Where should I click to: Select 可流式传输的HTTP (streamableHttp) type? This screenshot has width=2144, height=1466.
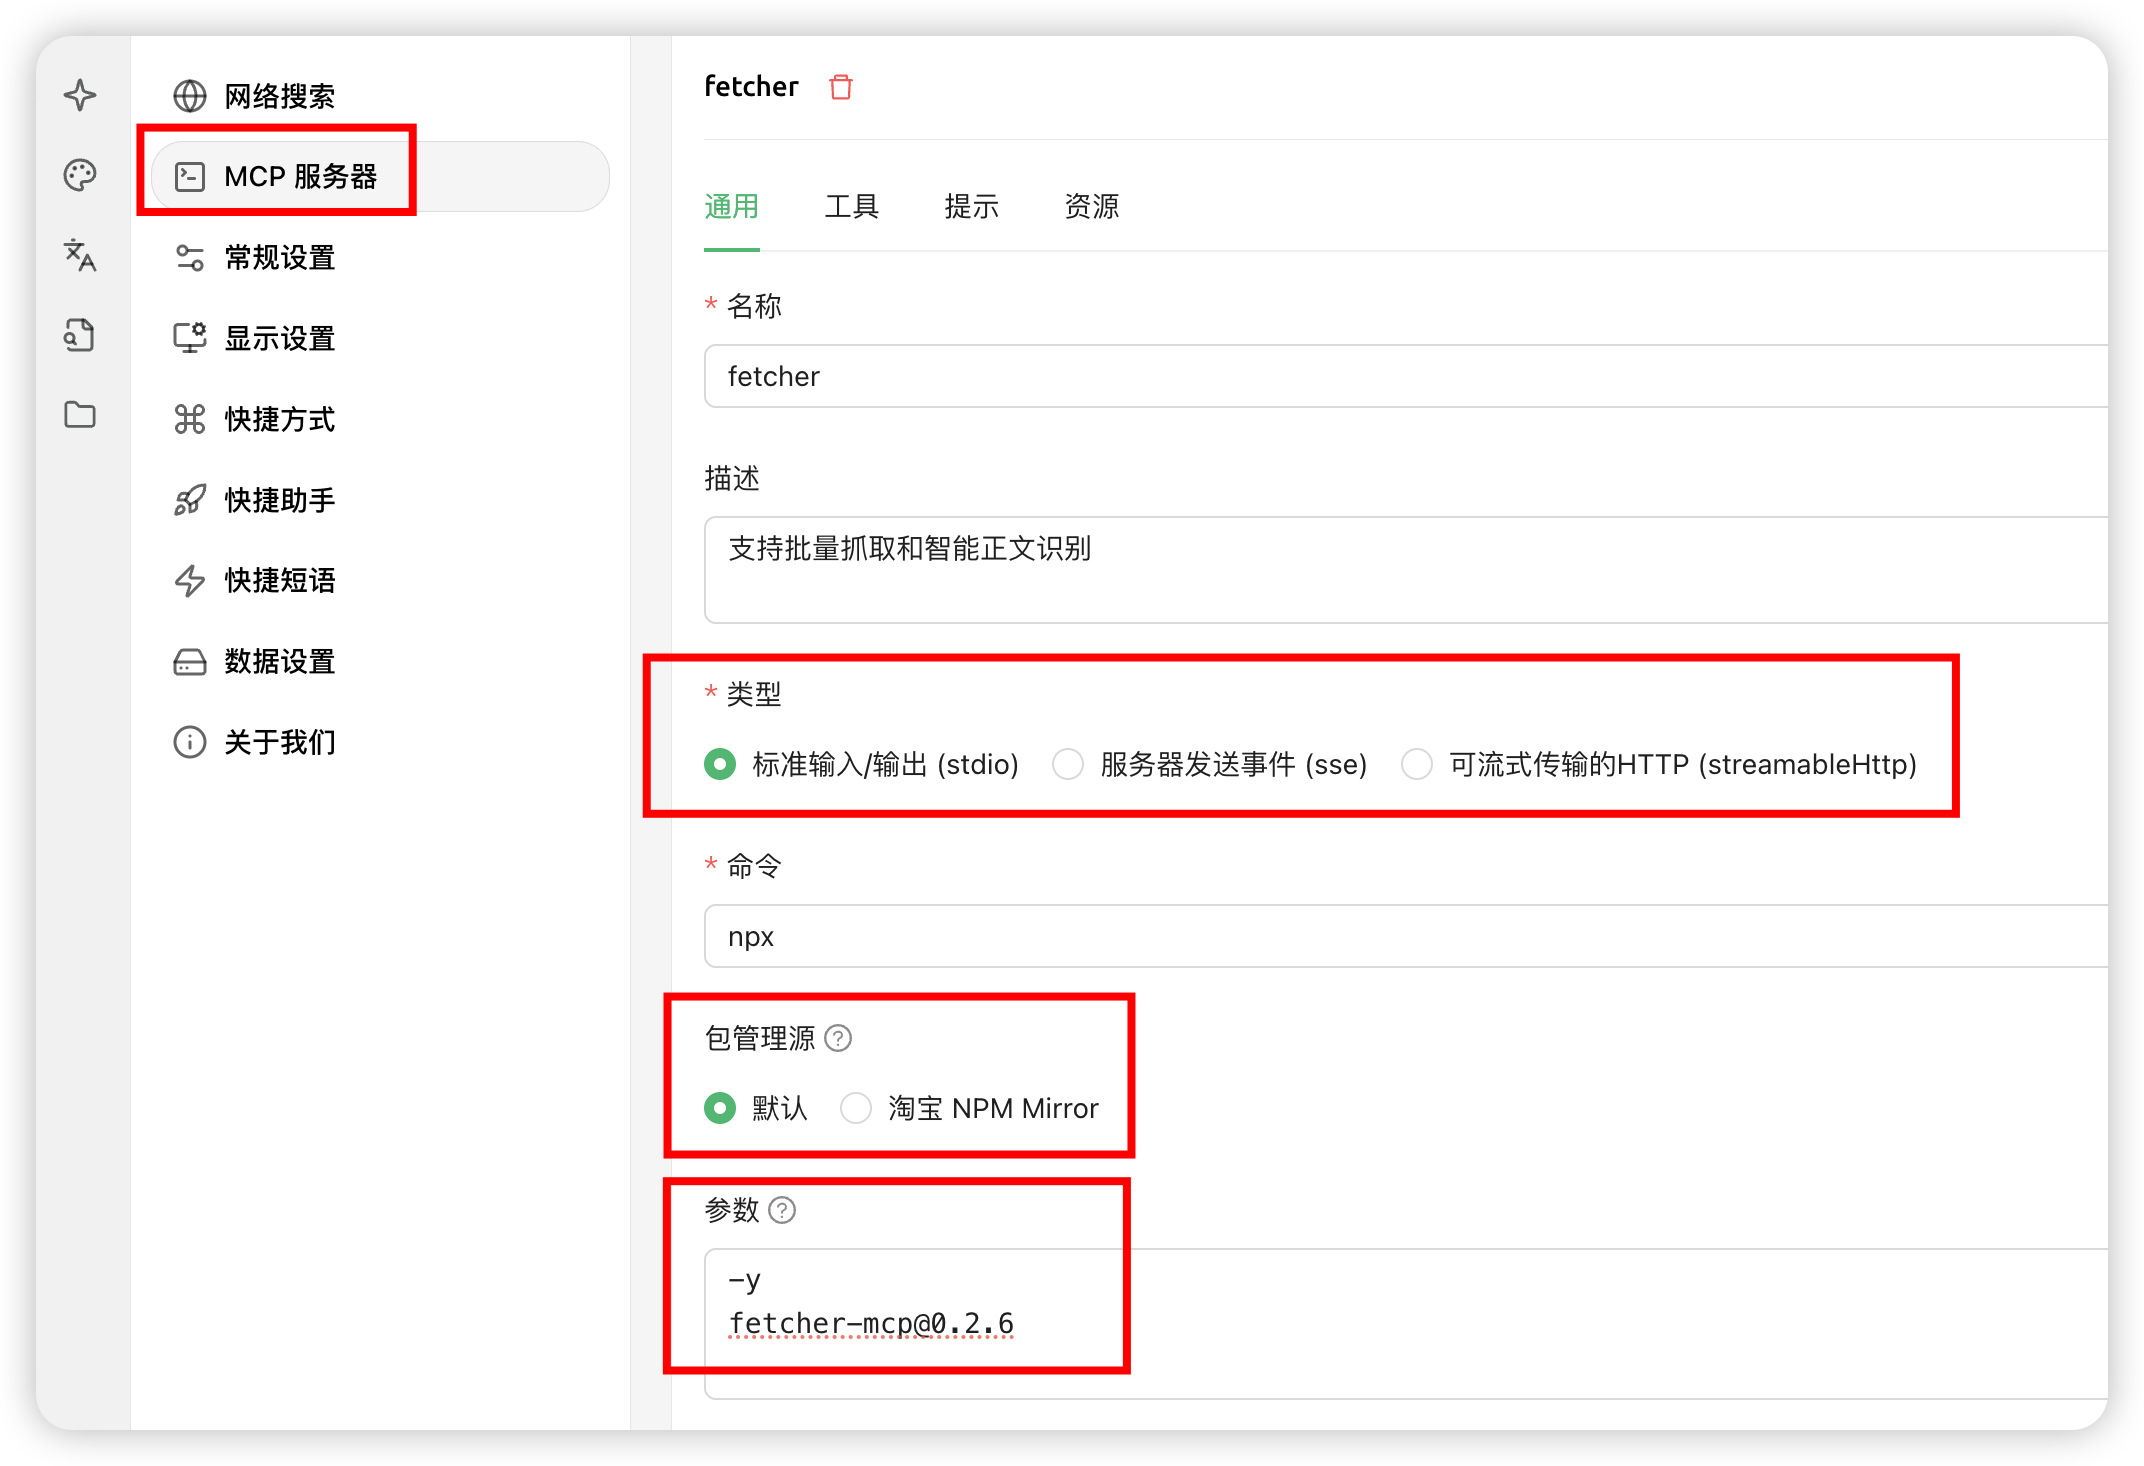1658,764
